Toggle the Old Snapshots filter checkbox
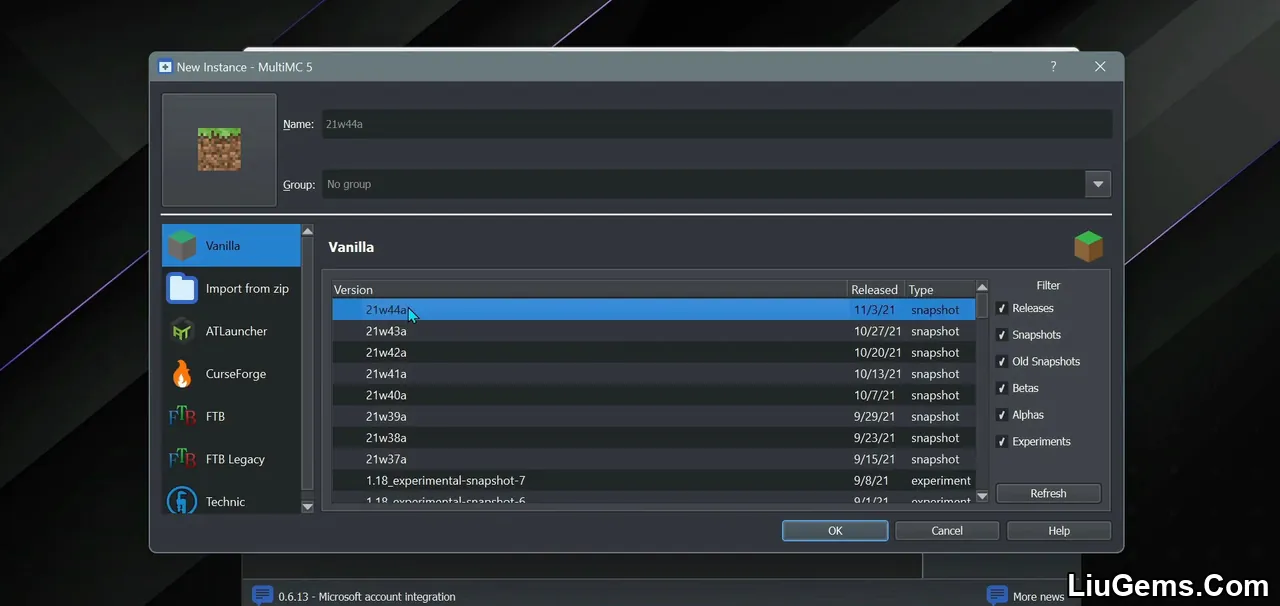Image resolution: width=1280 pixels, height=606 pixels. click(1002, 361)
